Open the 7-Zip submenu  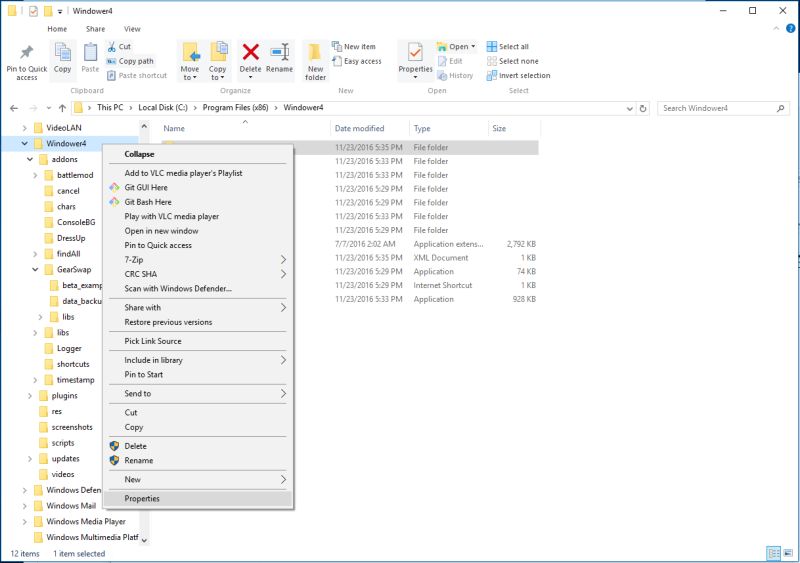(198, 260)
